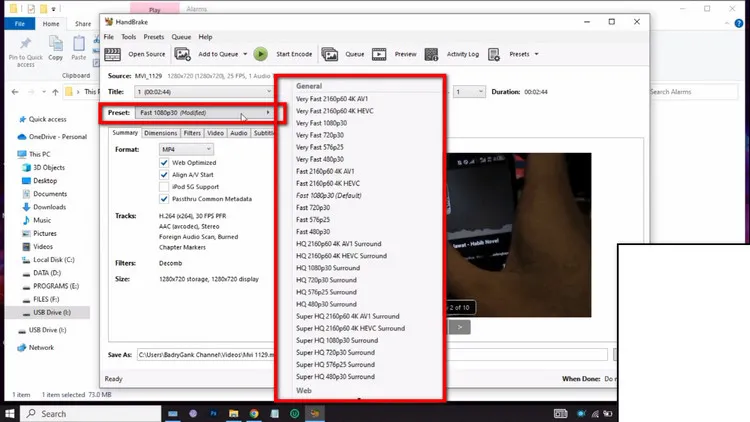Image resolution: width=750 pixels, height=422 pixels.
Task: Open the Queue menu
Action: 181,37
